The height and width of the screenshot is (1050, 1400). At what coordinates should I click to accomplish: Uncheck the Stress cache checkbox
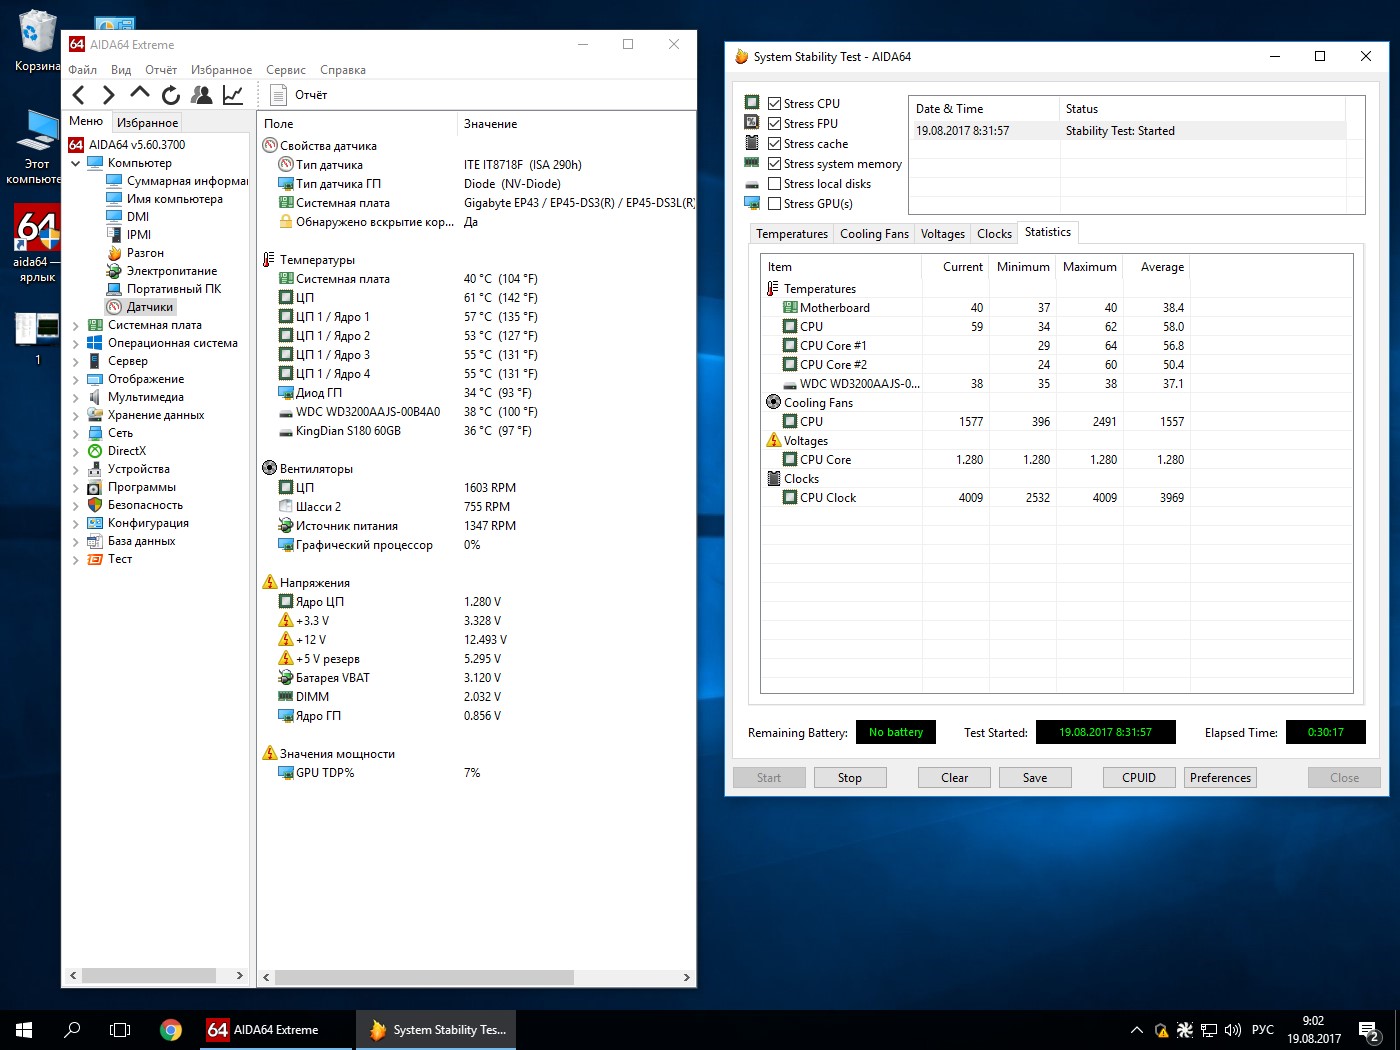pos(774,143)
